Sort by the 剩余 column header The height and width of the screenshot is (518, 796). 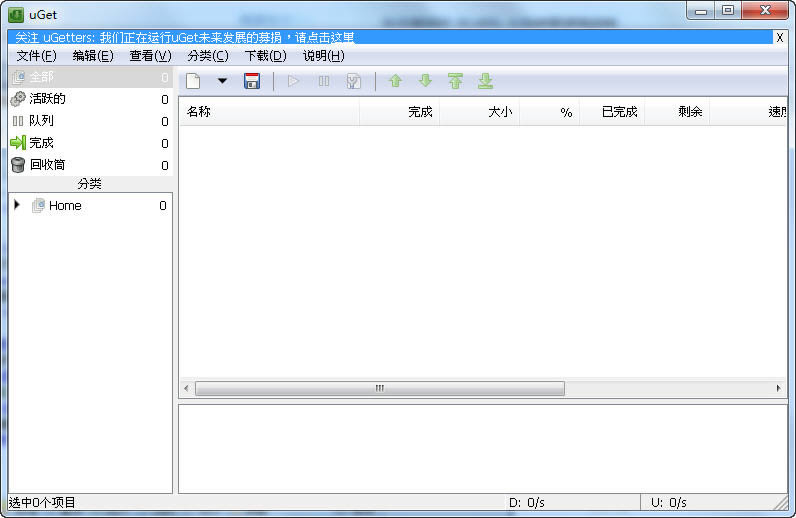coord(677,112)
